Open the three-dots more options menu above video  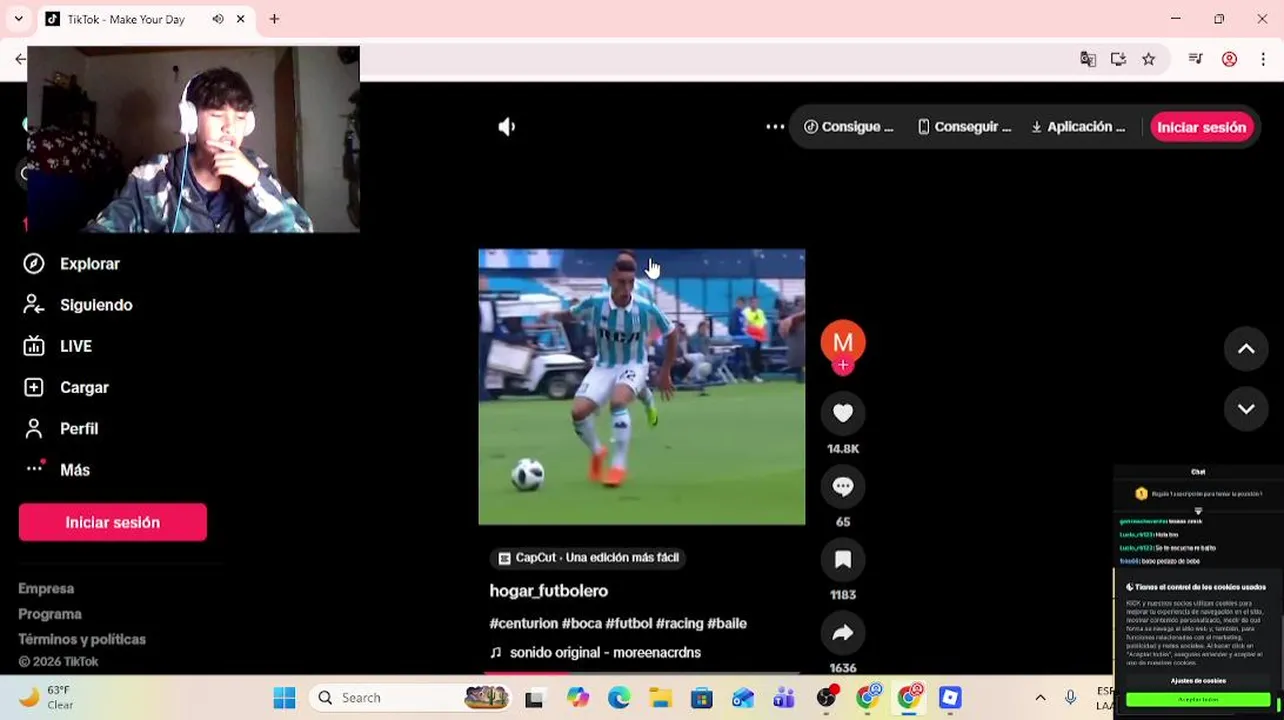(775, 127)
